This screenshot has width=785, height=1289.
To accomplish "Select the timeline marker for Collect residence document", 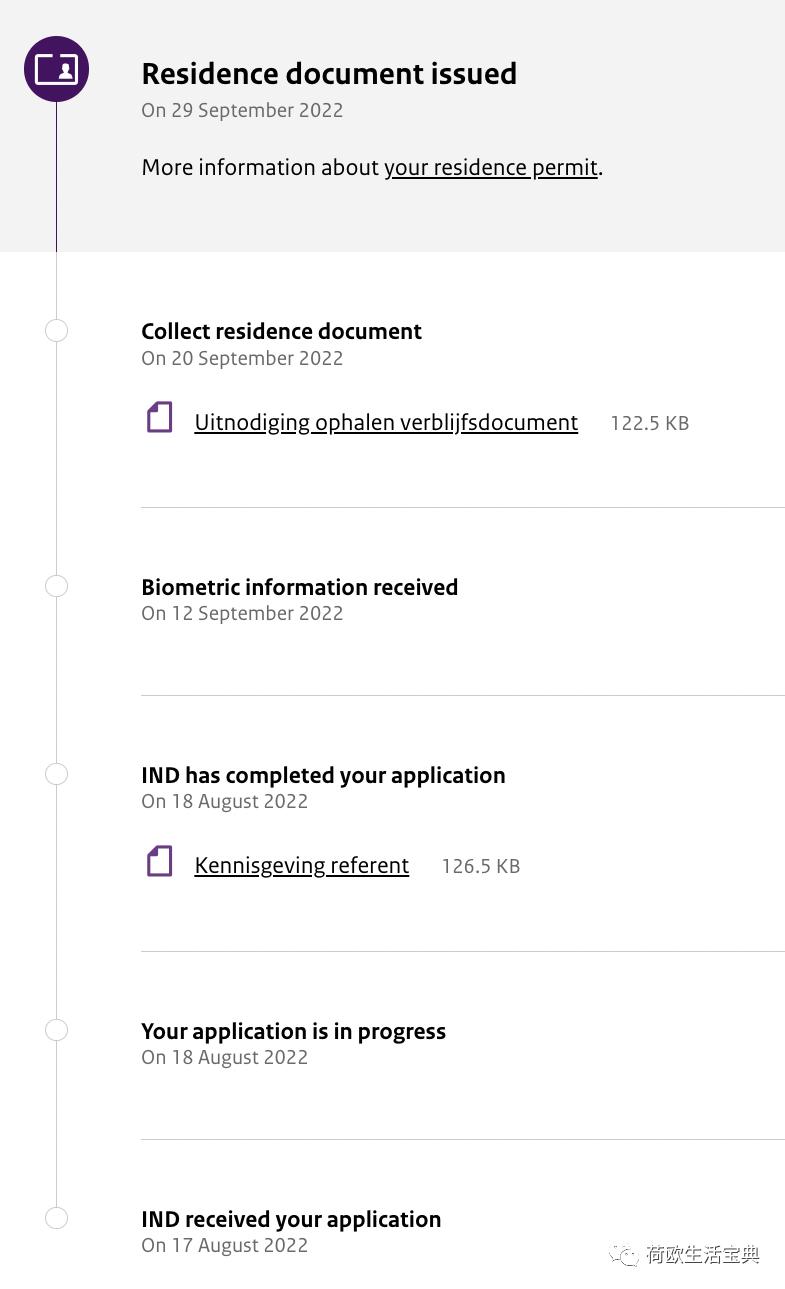I will (x=56, y=330).
